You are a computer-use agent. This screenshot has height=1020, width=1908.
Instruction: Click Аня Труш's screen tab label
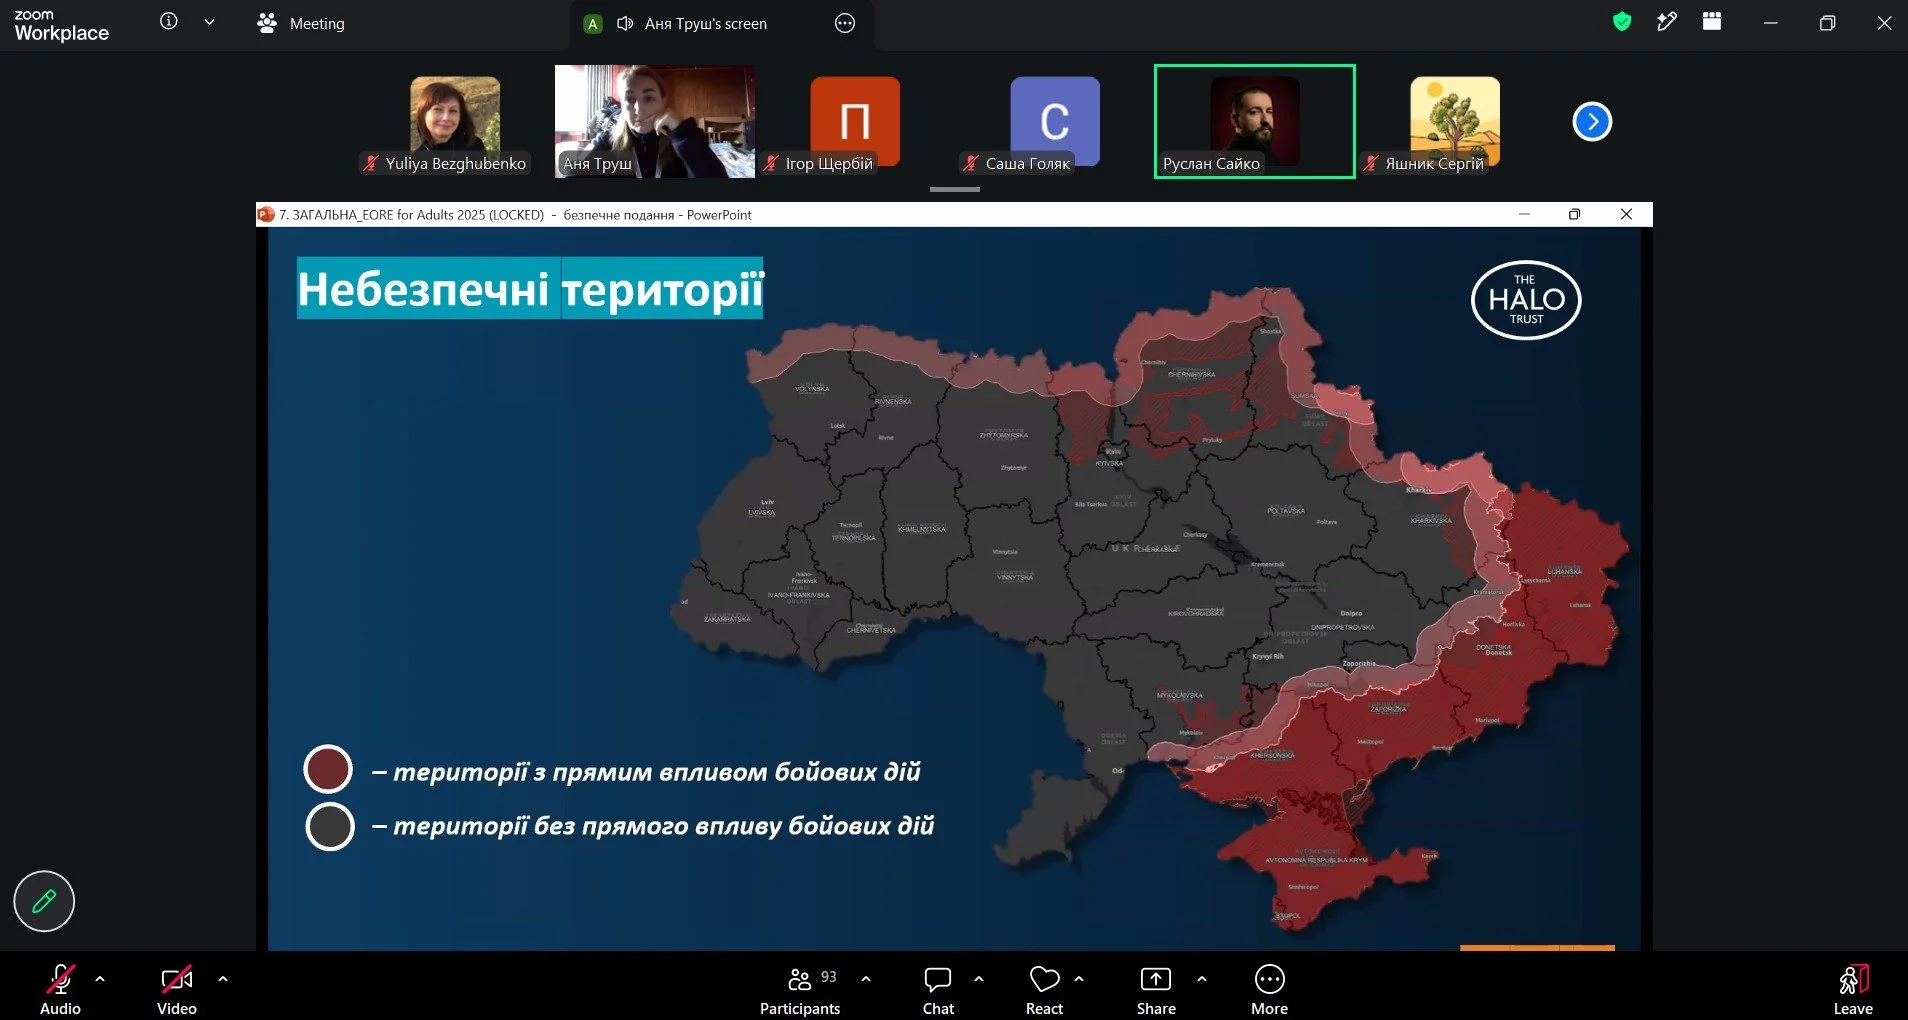[x=705, y=23]
